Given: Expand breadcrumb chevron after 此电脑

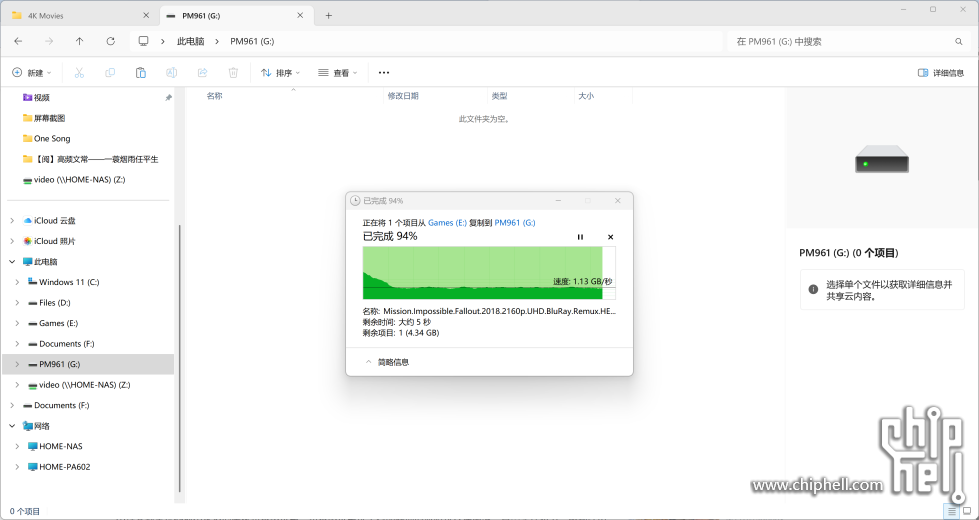Looking at the screenshot, I should click(x=217, y=41).
